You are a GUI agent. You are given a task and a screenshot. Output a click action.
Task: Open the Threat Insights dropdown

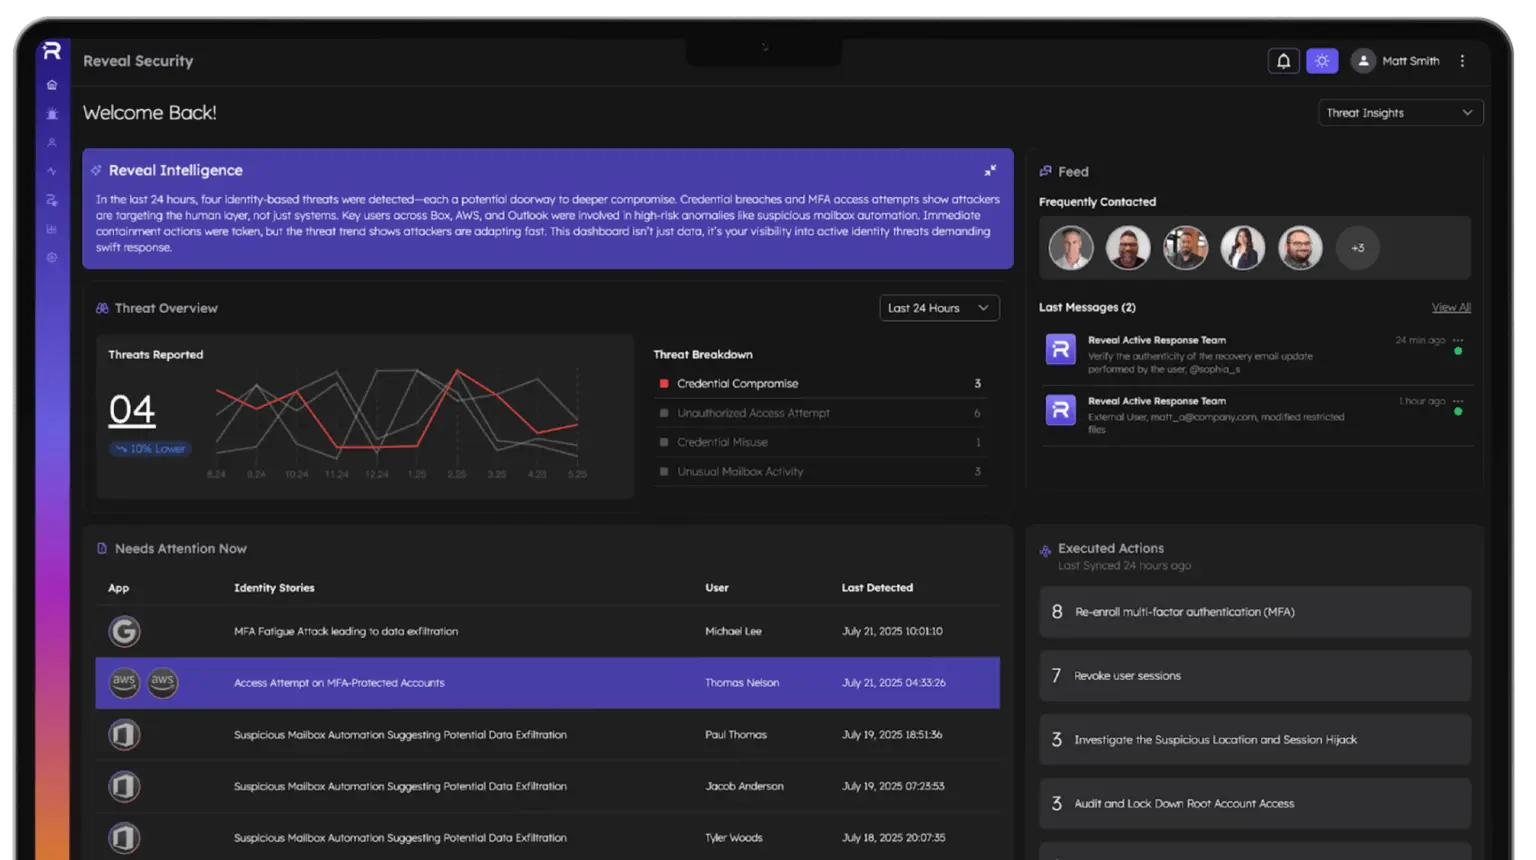click(1399, 113)
